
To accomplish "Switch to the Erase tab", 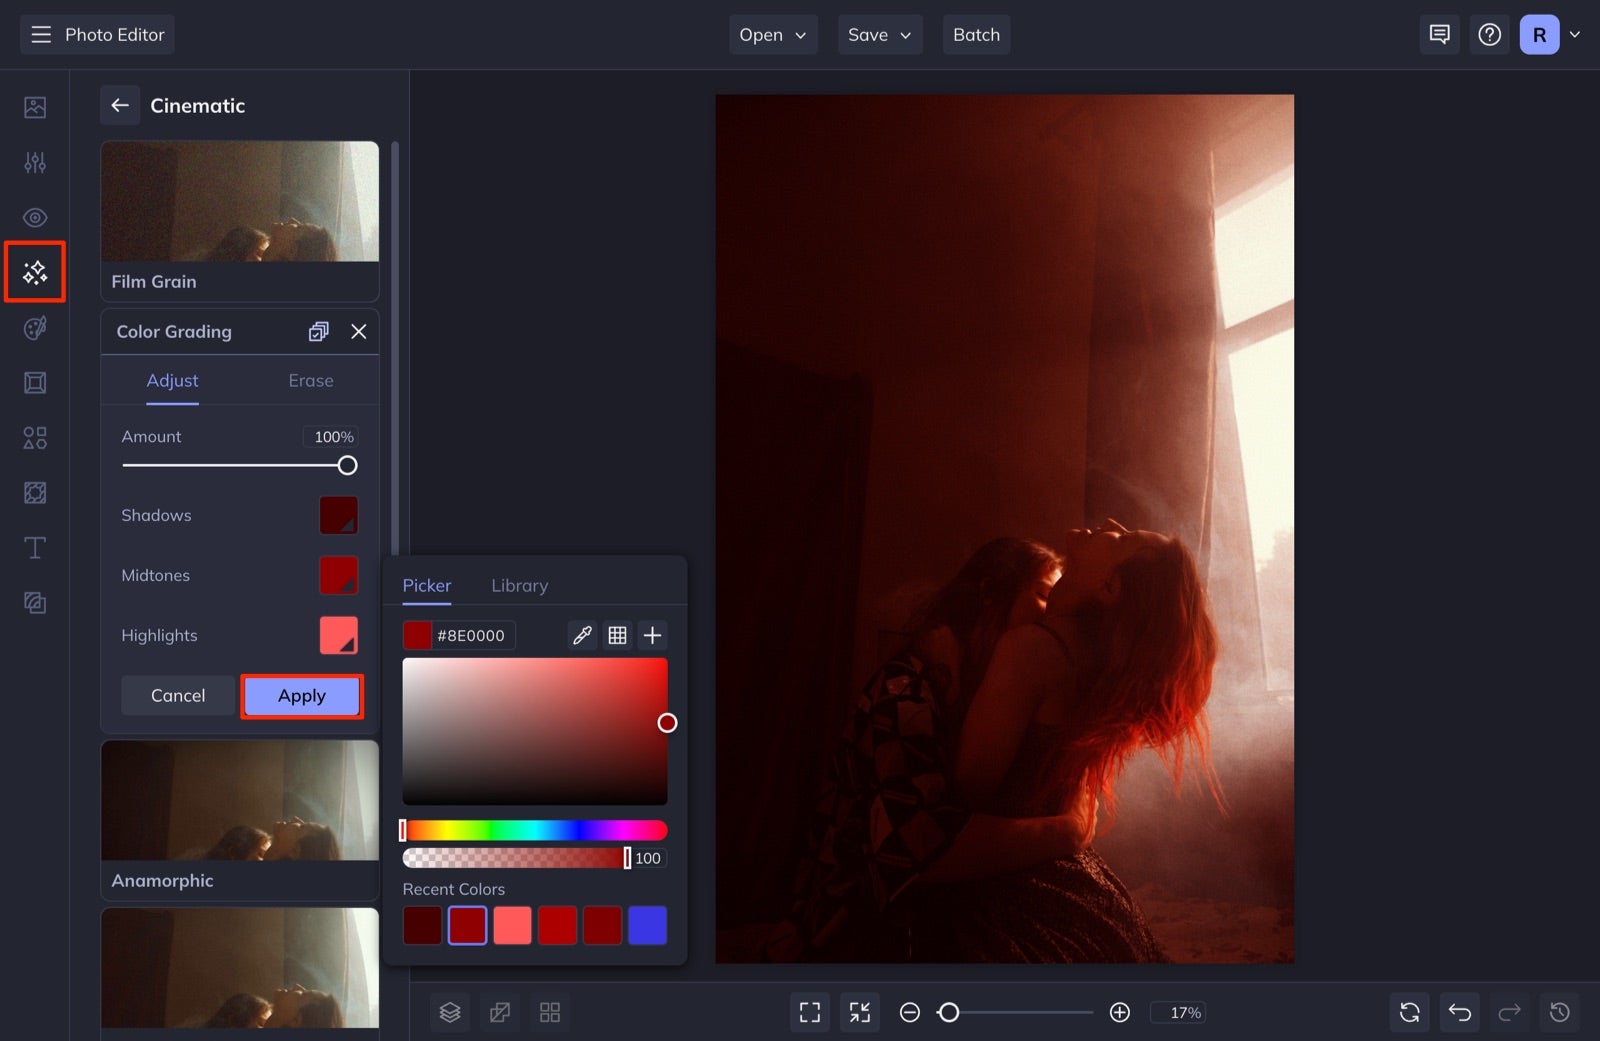I will click(311, 380).
